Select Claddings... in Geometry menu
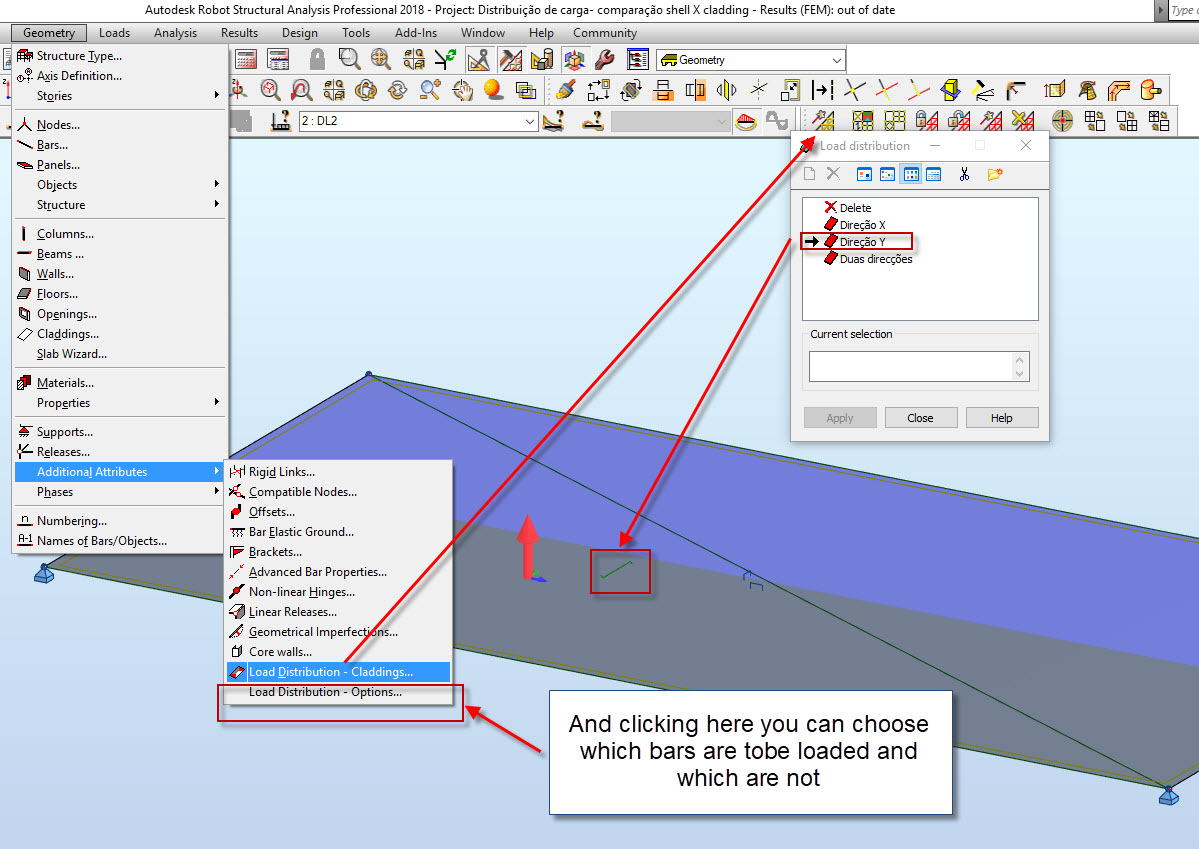The height and width of the screenshot is (849, 1199). click(x=120, y=333)
